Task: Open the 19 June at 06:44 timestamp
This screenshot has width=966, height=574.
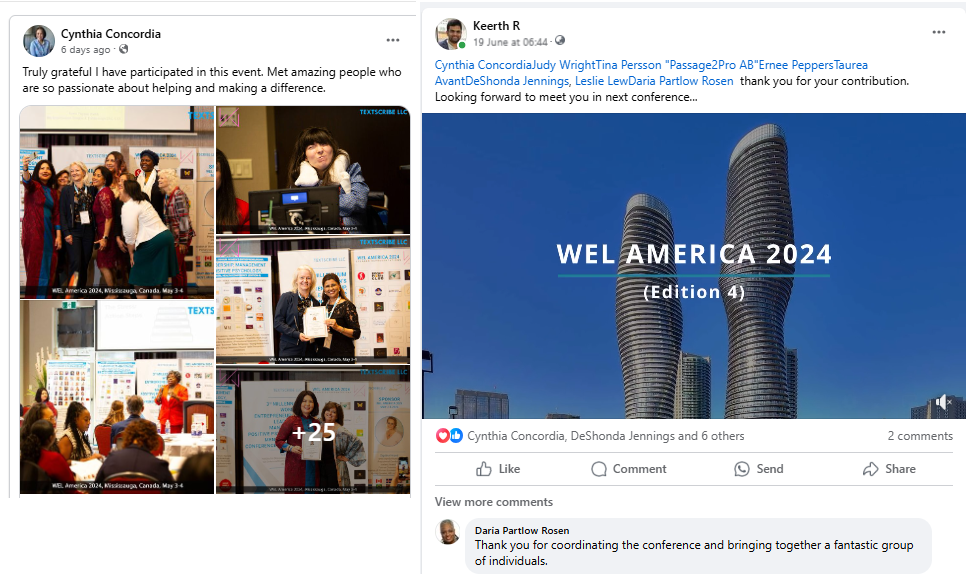Action: 510,42
